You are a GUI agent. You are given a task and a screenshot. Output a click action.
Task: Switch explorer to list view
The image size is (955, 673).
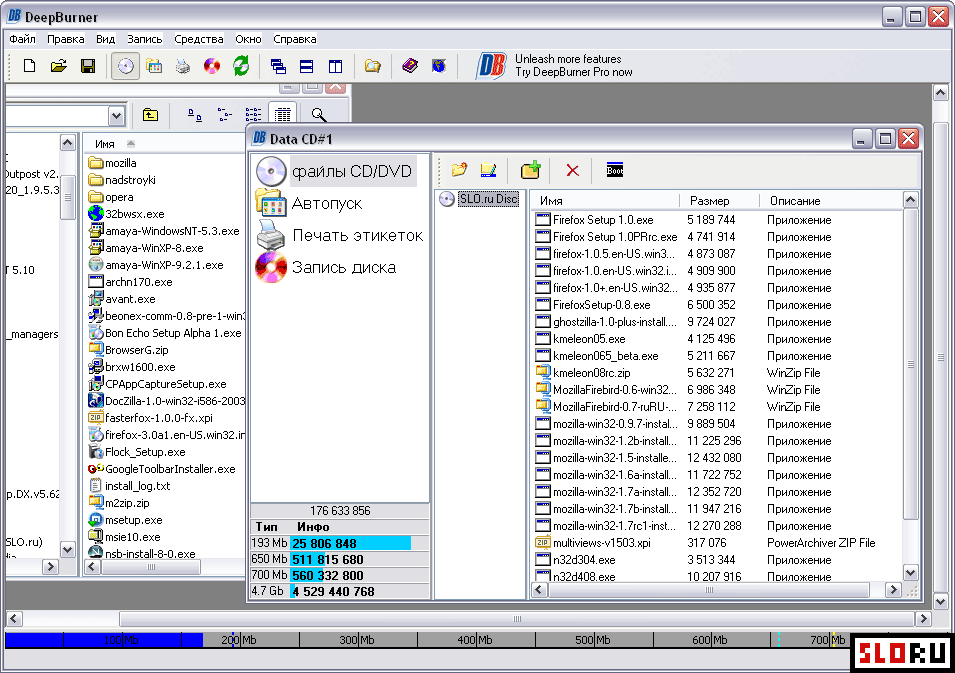253,115
